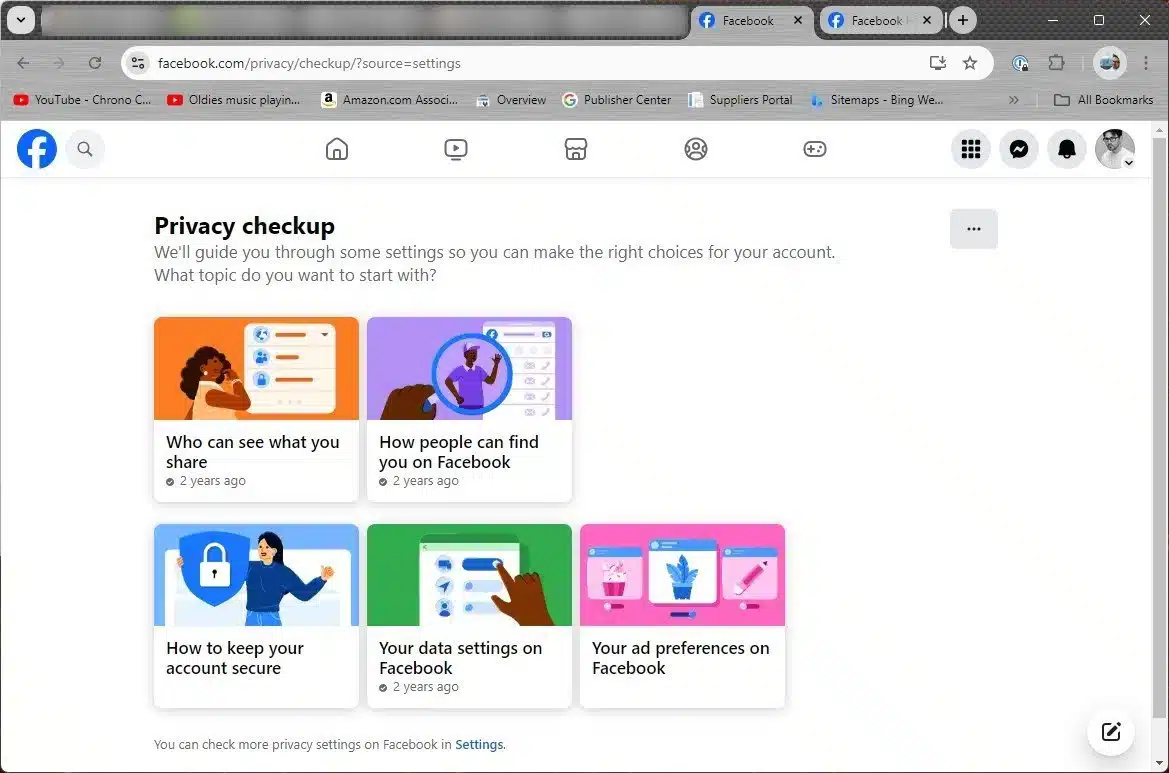This screenshot has width=1169, height=773.
Task: Expand the tab search dropdown
Action: pyautogui.click(x=21, y=20)
